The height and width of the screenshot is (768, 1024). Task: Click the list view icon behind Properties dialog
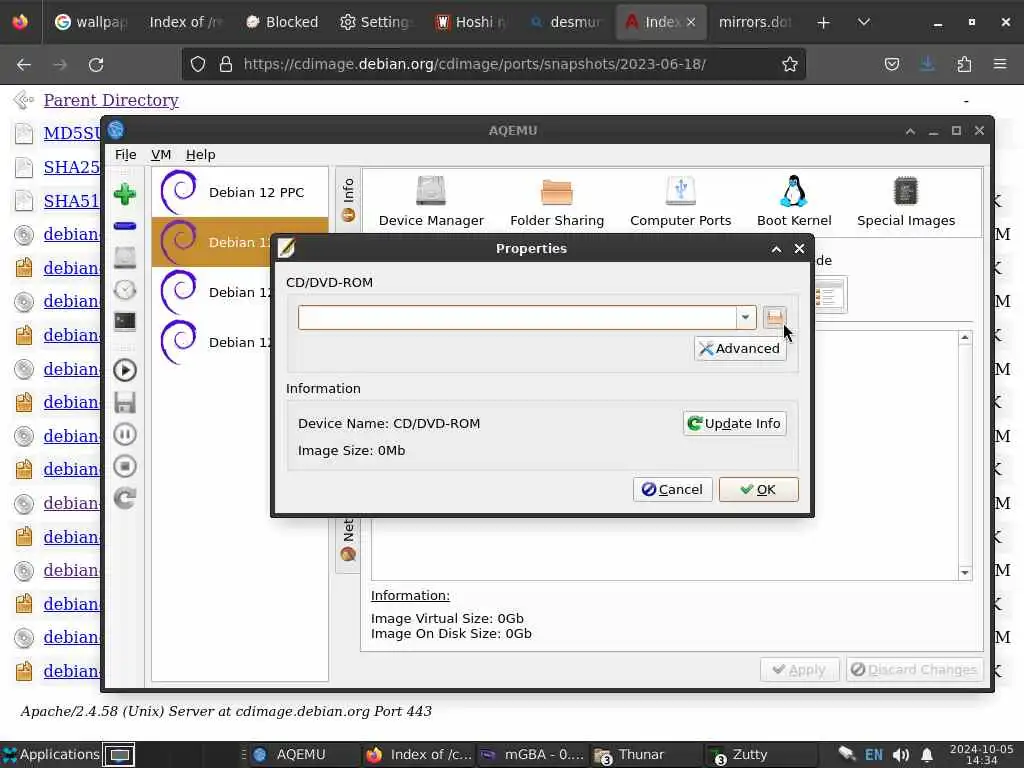click(x=830, y=295)
